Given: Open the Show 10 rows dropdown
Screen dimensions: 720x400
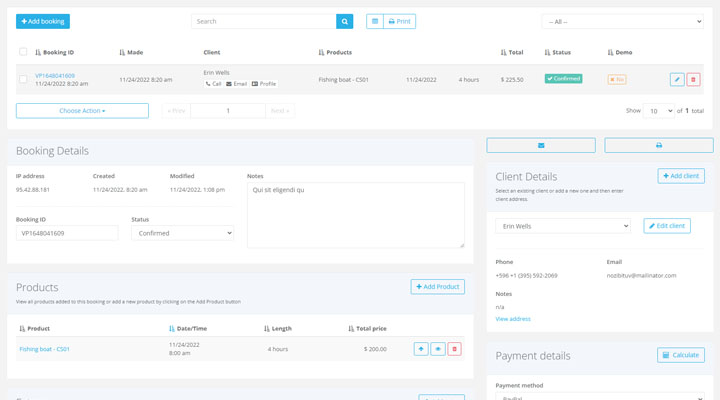Looking at the screenshot, I should point(658,111).
